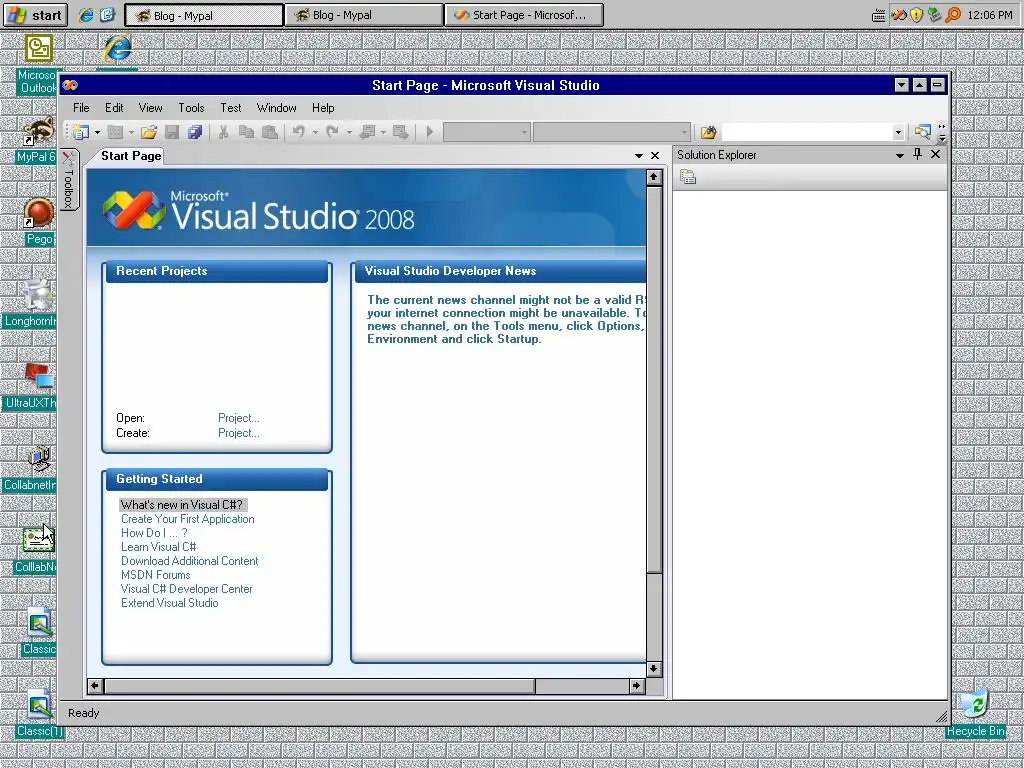Open Visual C# Developer Center link
Screen dimensions: 1024x768
point(186,589)
